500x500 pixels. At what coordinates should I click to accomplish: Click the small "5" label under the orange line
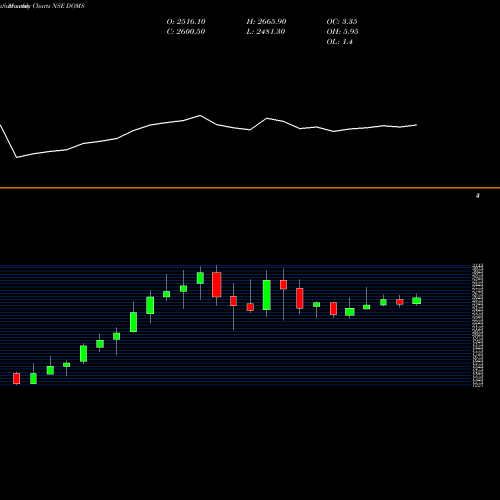(478, 196)
